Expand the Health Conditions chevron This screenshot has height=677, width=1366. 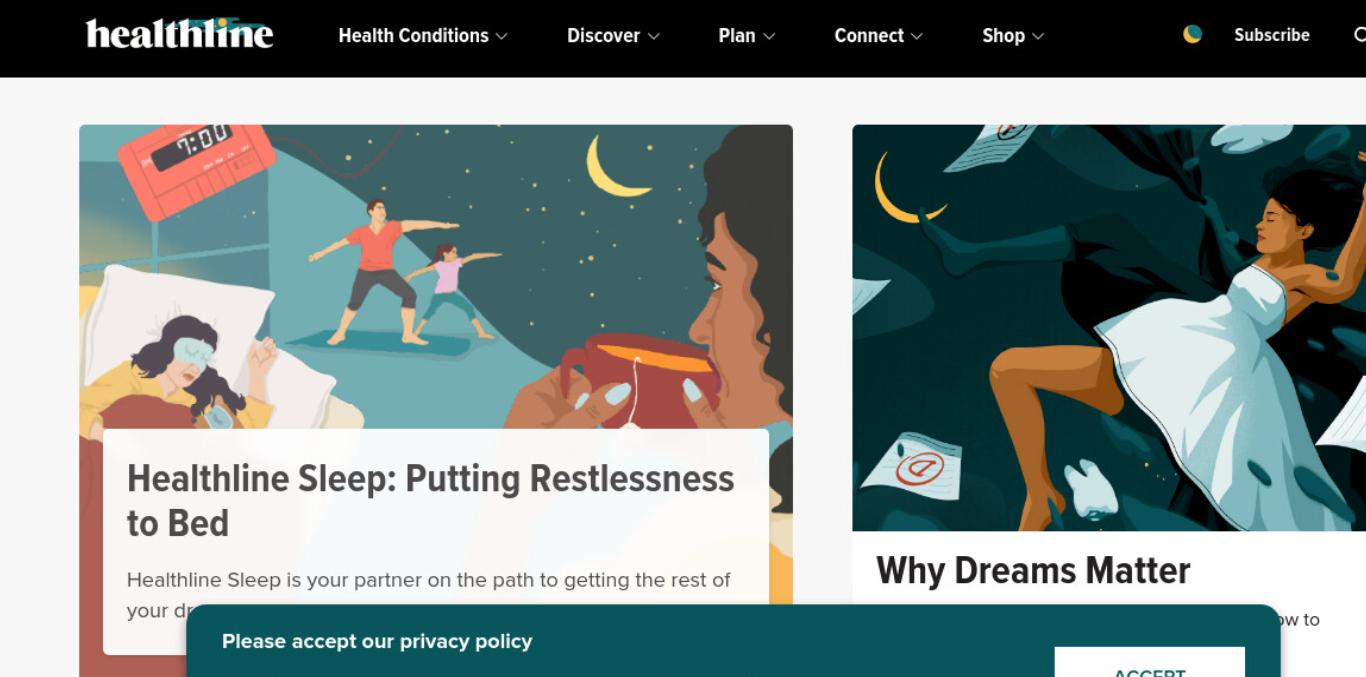(x=502, y=36)
